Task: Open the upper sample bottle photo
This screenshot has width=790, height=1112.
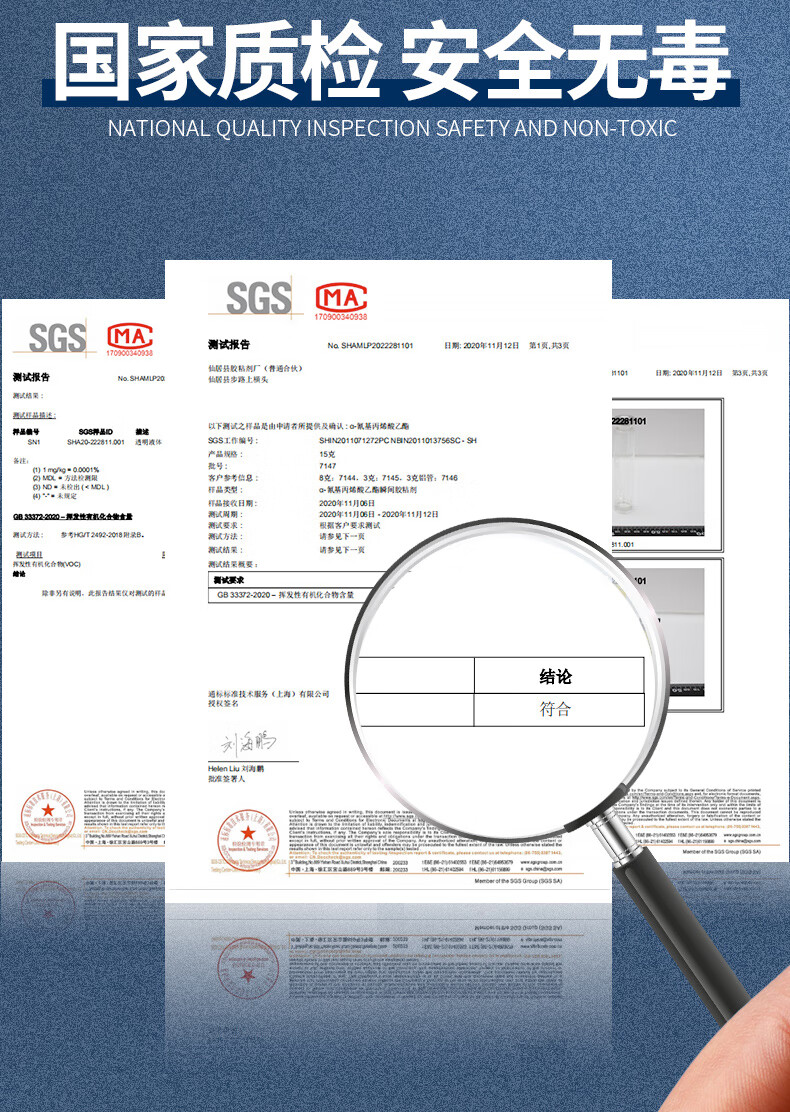Action: point(660,474)
